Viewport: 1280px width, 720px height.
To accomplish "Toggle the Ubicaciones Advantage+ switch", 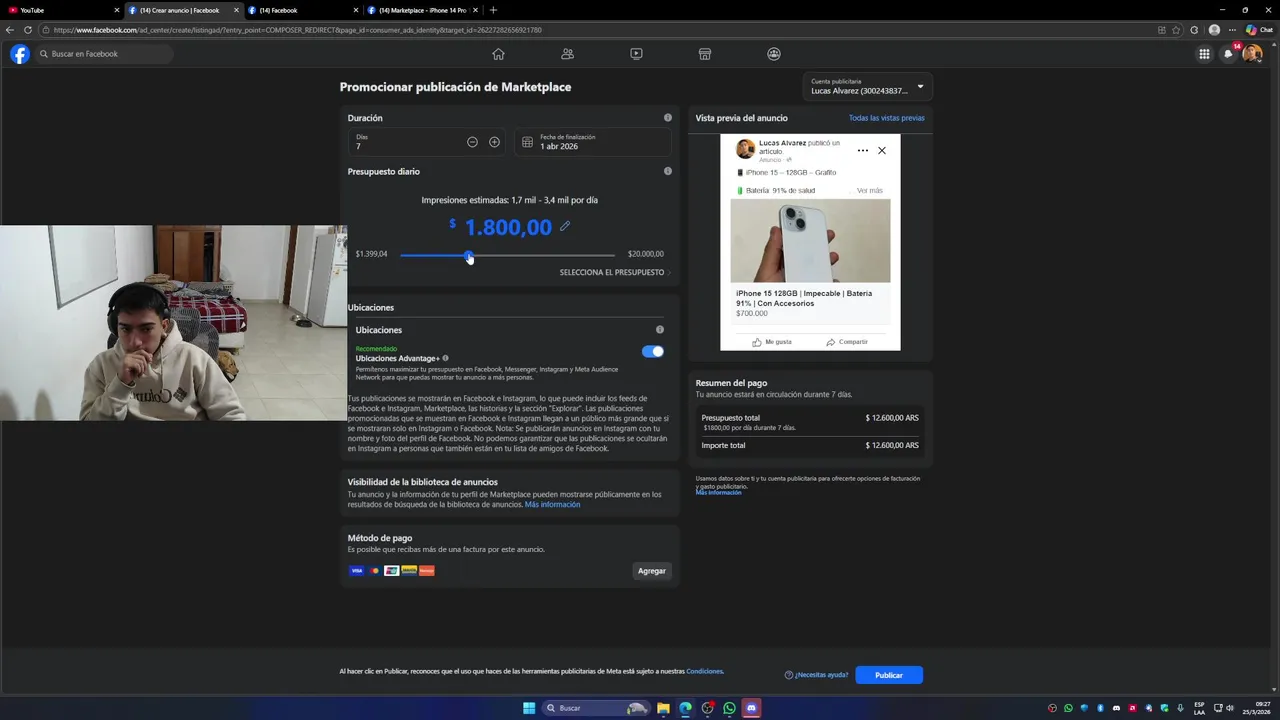I will 653,351.
